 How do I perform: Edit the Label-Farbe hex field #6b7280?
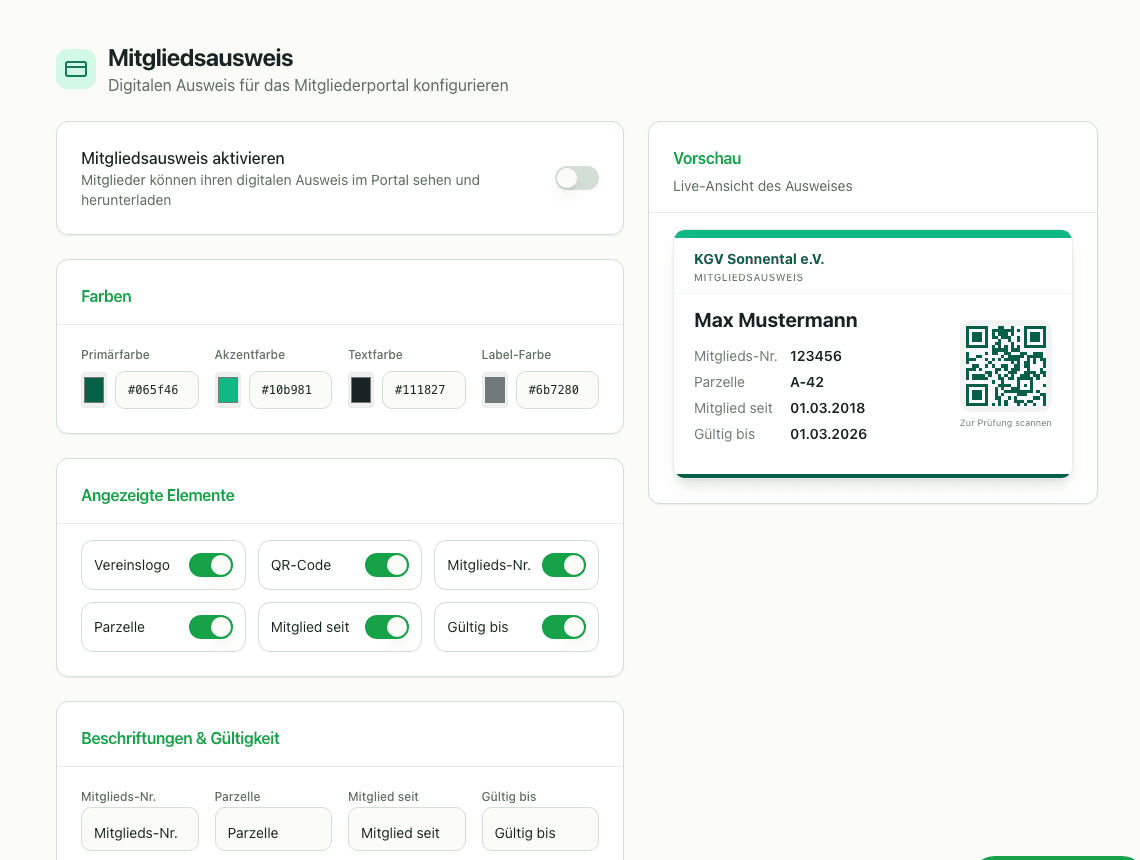[x=557, y=390]
